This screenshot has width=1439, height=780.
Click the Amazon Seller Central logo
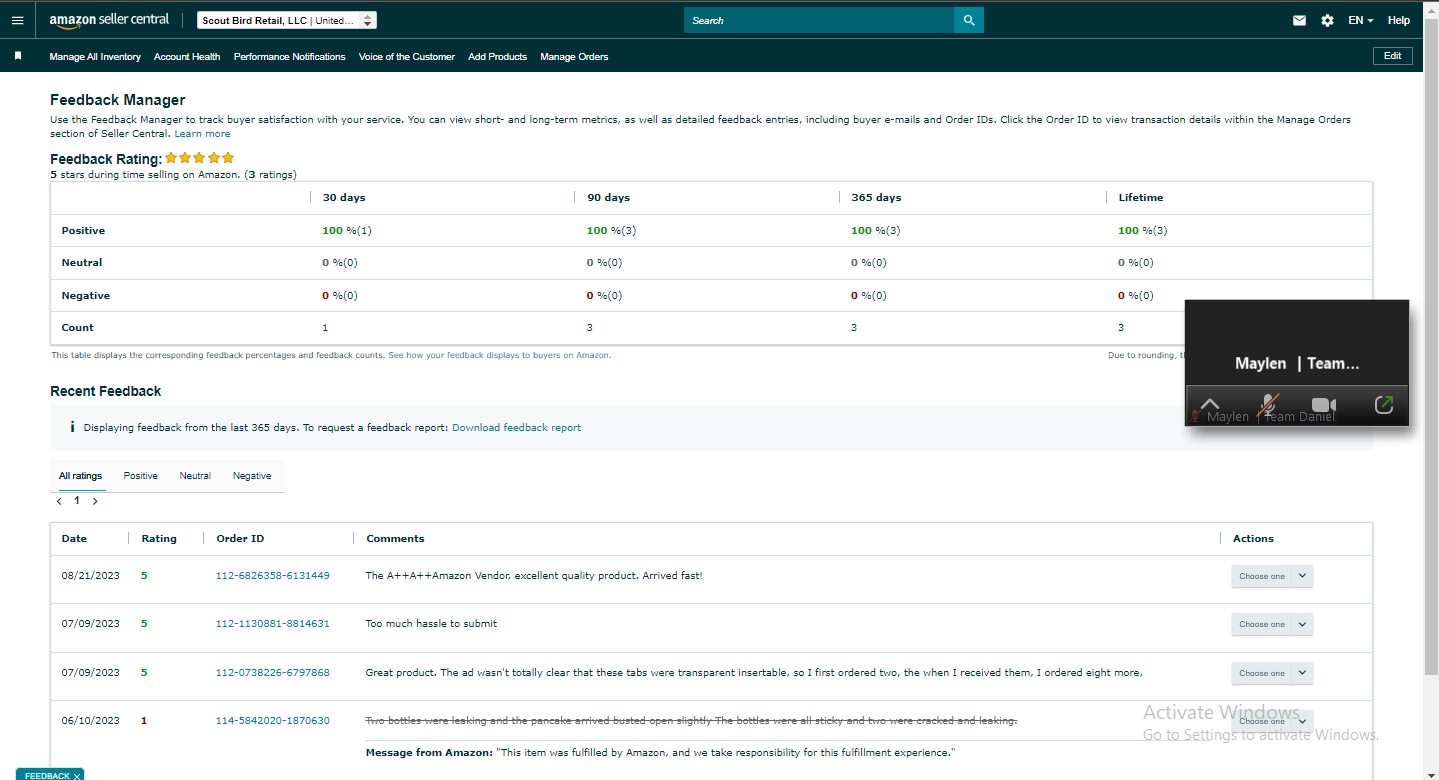pyautogui.click(x=109, y=20)
